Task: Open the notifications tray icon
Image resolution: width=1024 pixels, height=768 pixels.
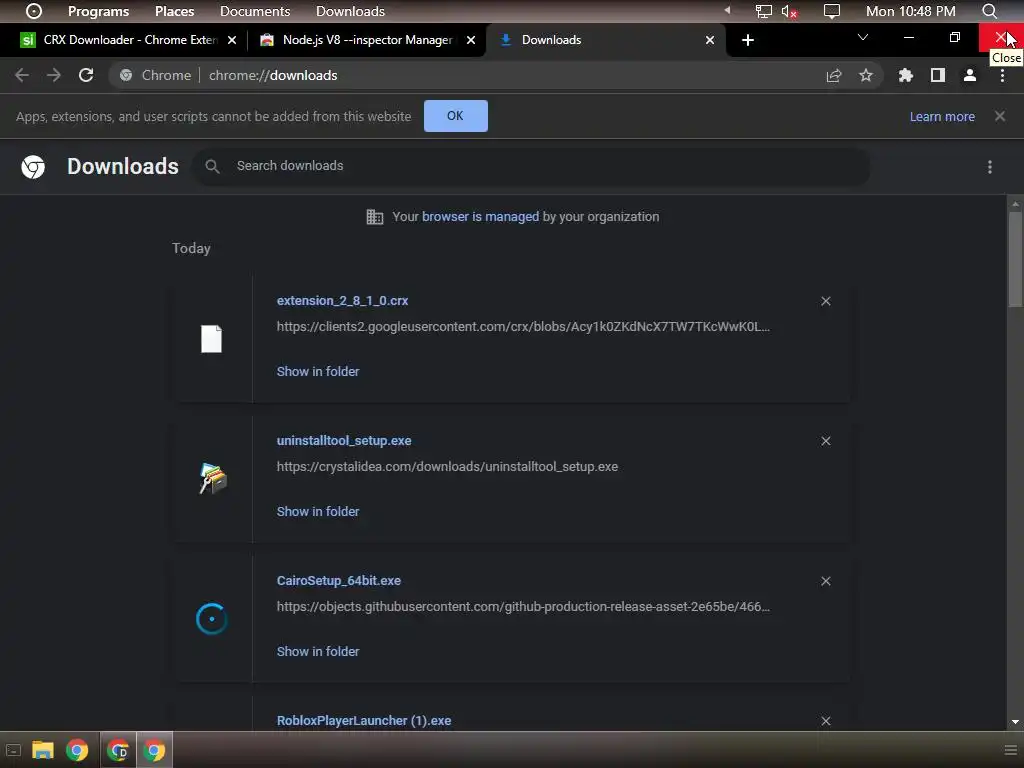Action: click(x=831, y=11)
